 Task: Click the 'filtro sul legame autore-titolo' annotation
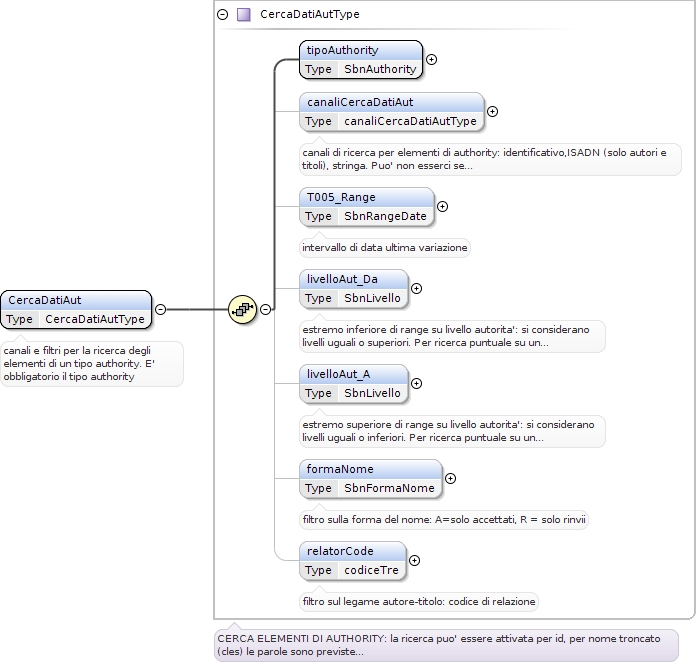[x=419, y=602]
